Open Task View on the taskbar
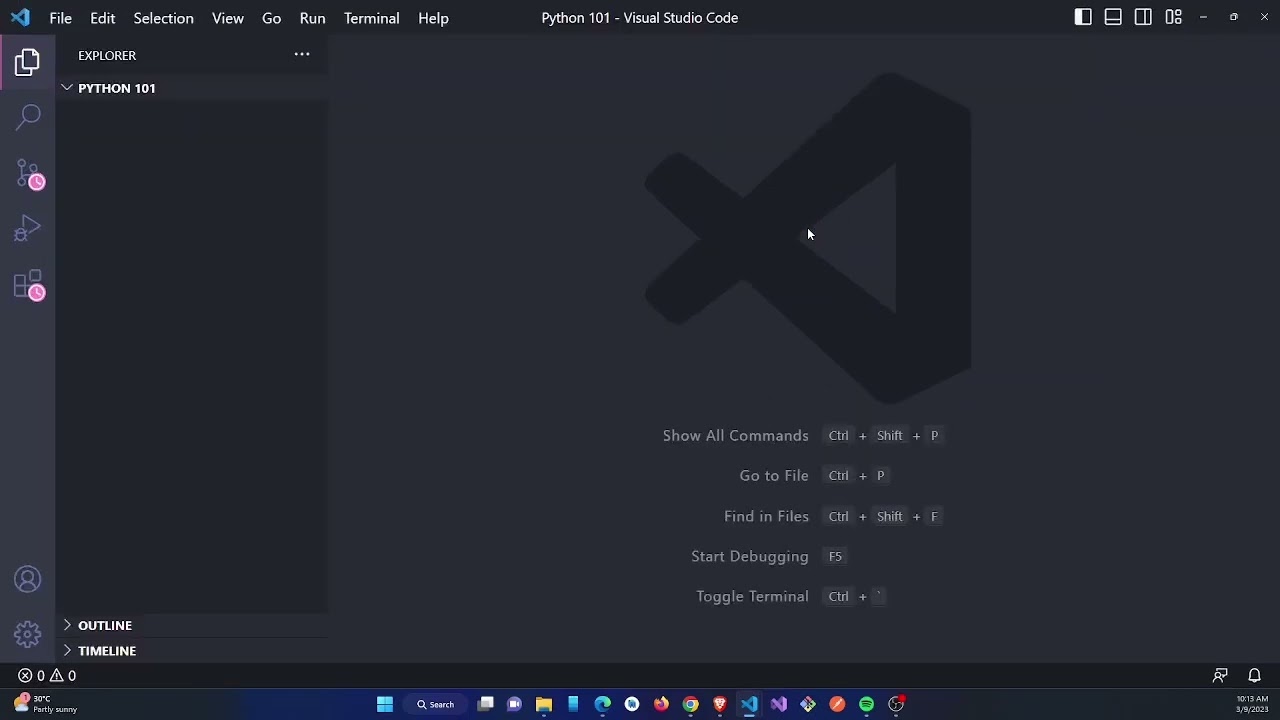This screenshot has height=720, width=1280. tap(485, 704)
